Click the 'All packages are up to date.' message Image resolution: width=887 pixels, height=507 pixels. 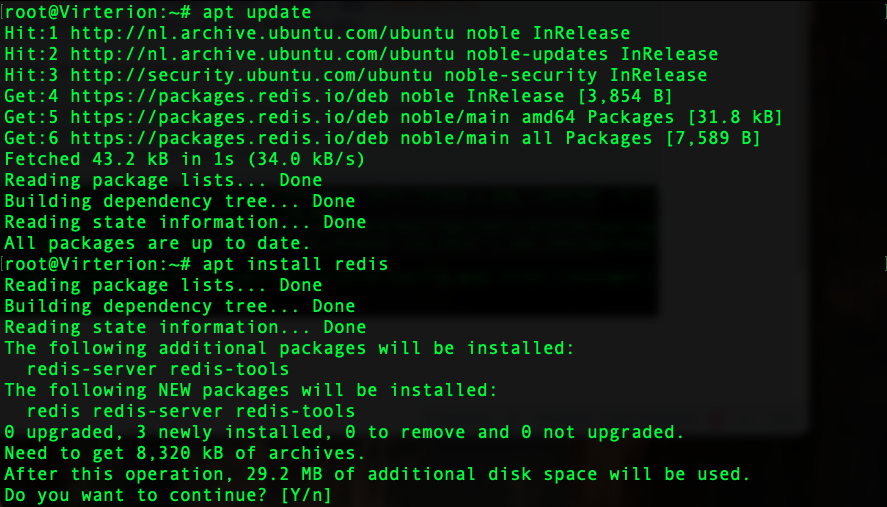pos(157,243)
